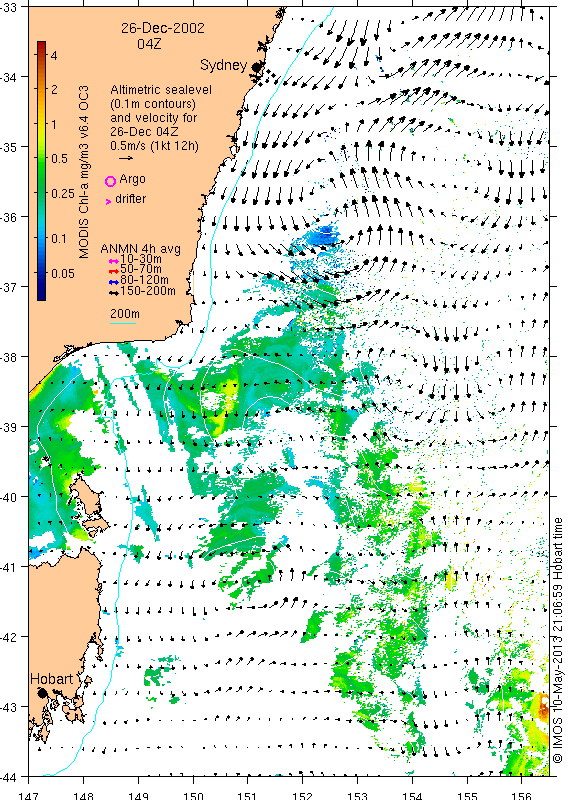Screen dimensions: 570x800
Task: Click the colorbar value '4'
Action: 54,56
